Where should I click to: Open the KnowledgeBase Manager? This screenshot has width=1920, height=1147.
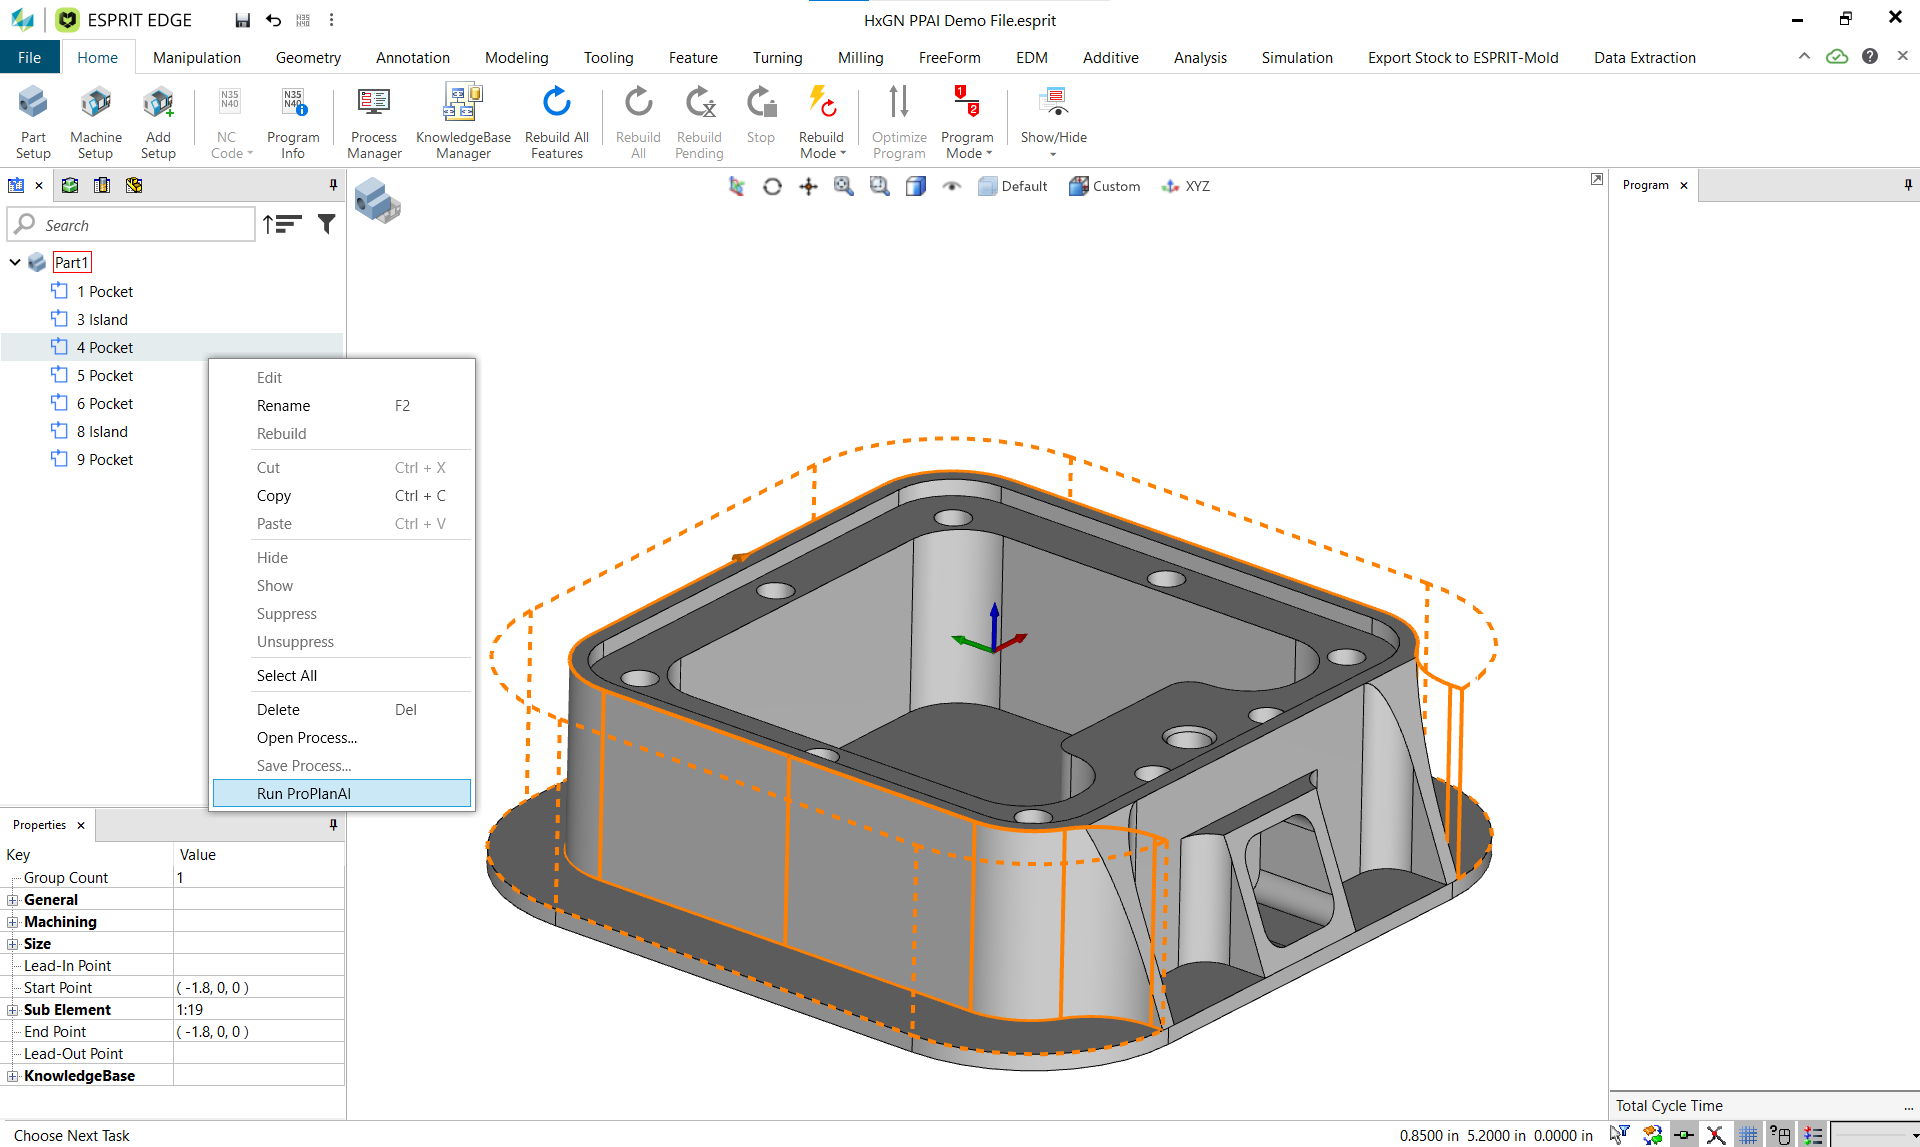[x=462, y=120]
